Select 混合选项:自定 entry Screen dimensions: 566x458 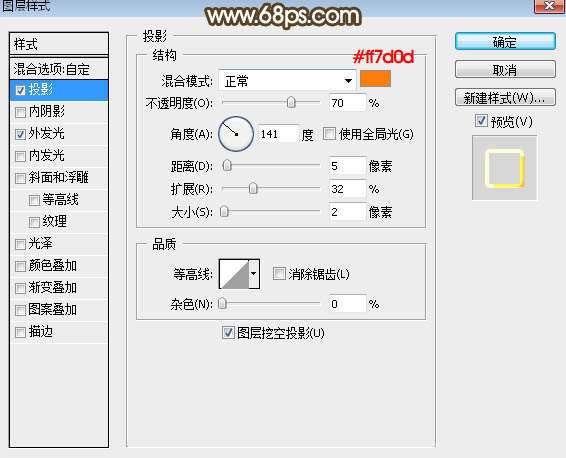tap(59, 69)
